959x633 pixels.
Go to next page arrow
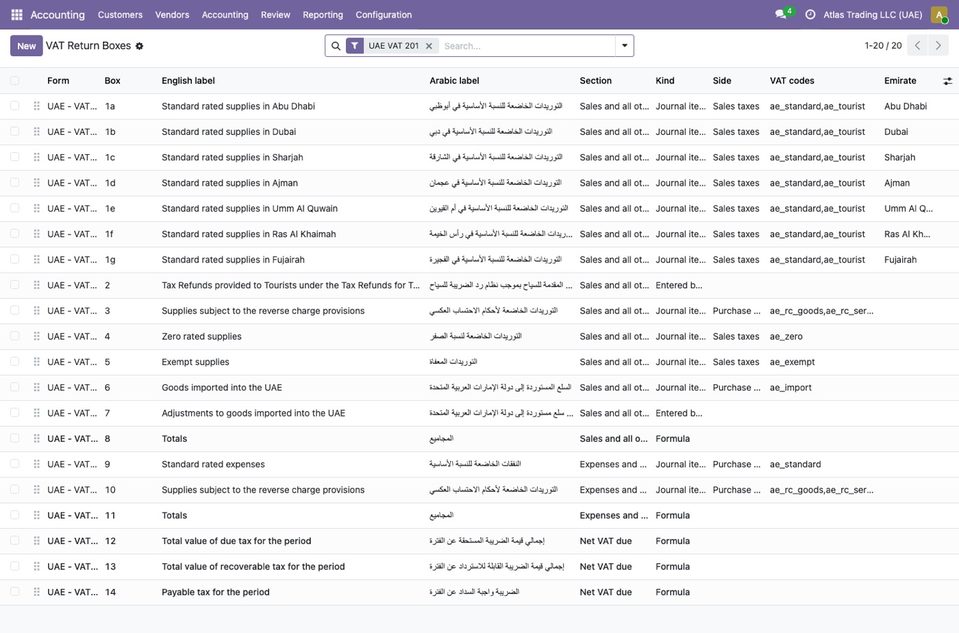tap(938, 45)
